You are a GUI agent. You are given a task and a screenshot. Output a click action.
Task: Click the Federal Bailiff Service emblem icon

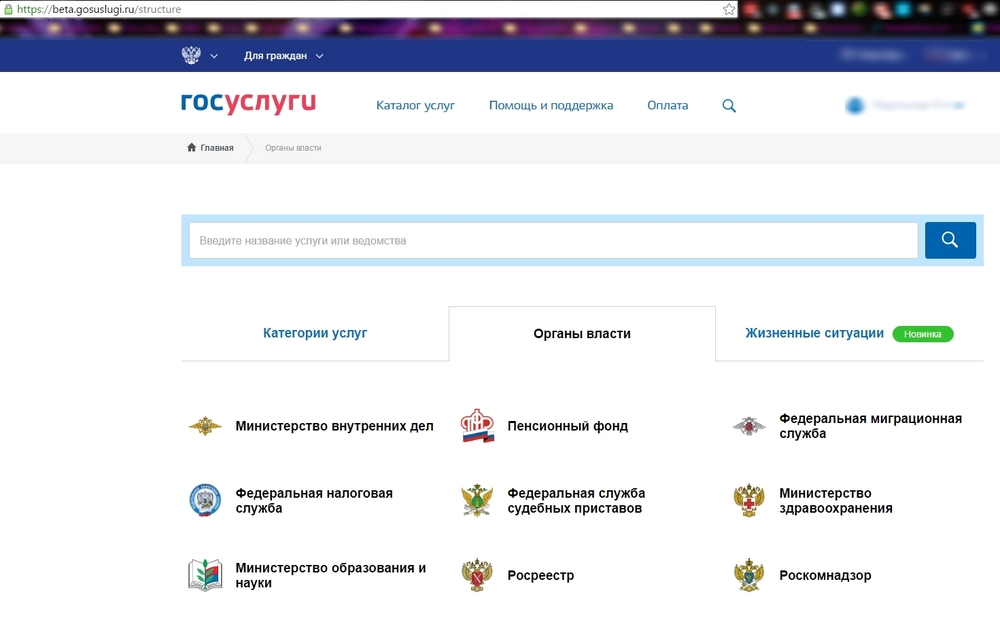point(477,500)
